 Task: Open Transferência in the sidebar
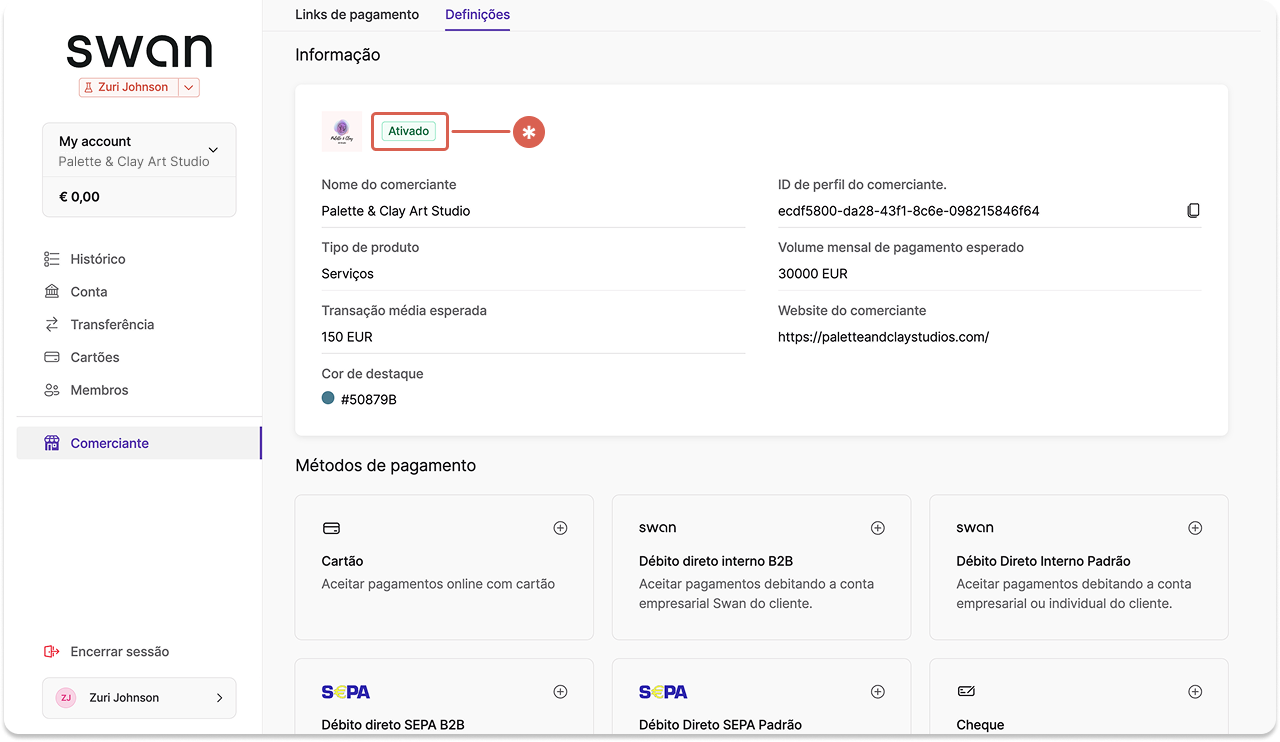pos(112,325)
